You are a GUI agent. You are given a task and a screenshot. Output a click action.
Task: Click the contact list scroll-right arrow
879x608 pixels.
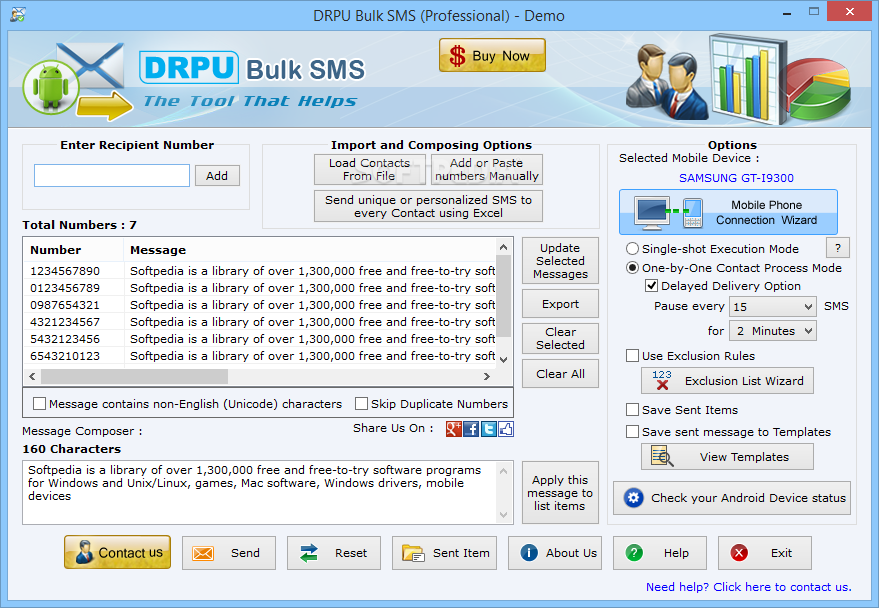point(487,377)
